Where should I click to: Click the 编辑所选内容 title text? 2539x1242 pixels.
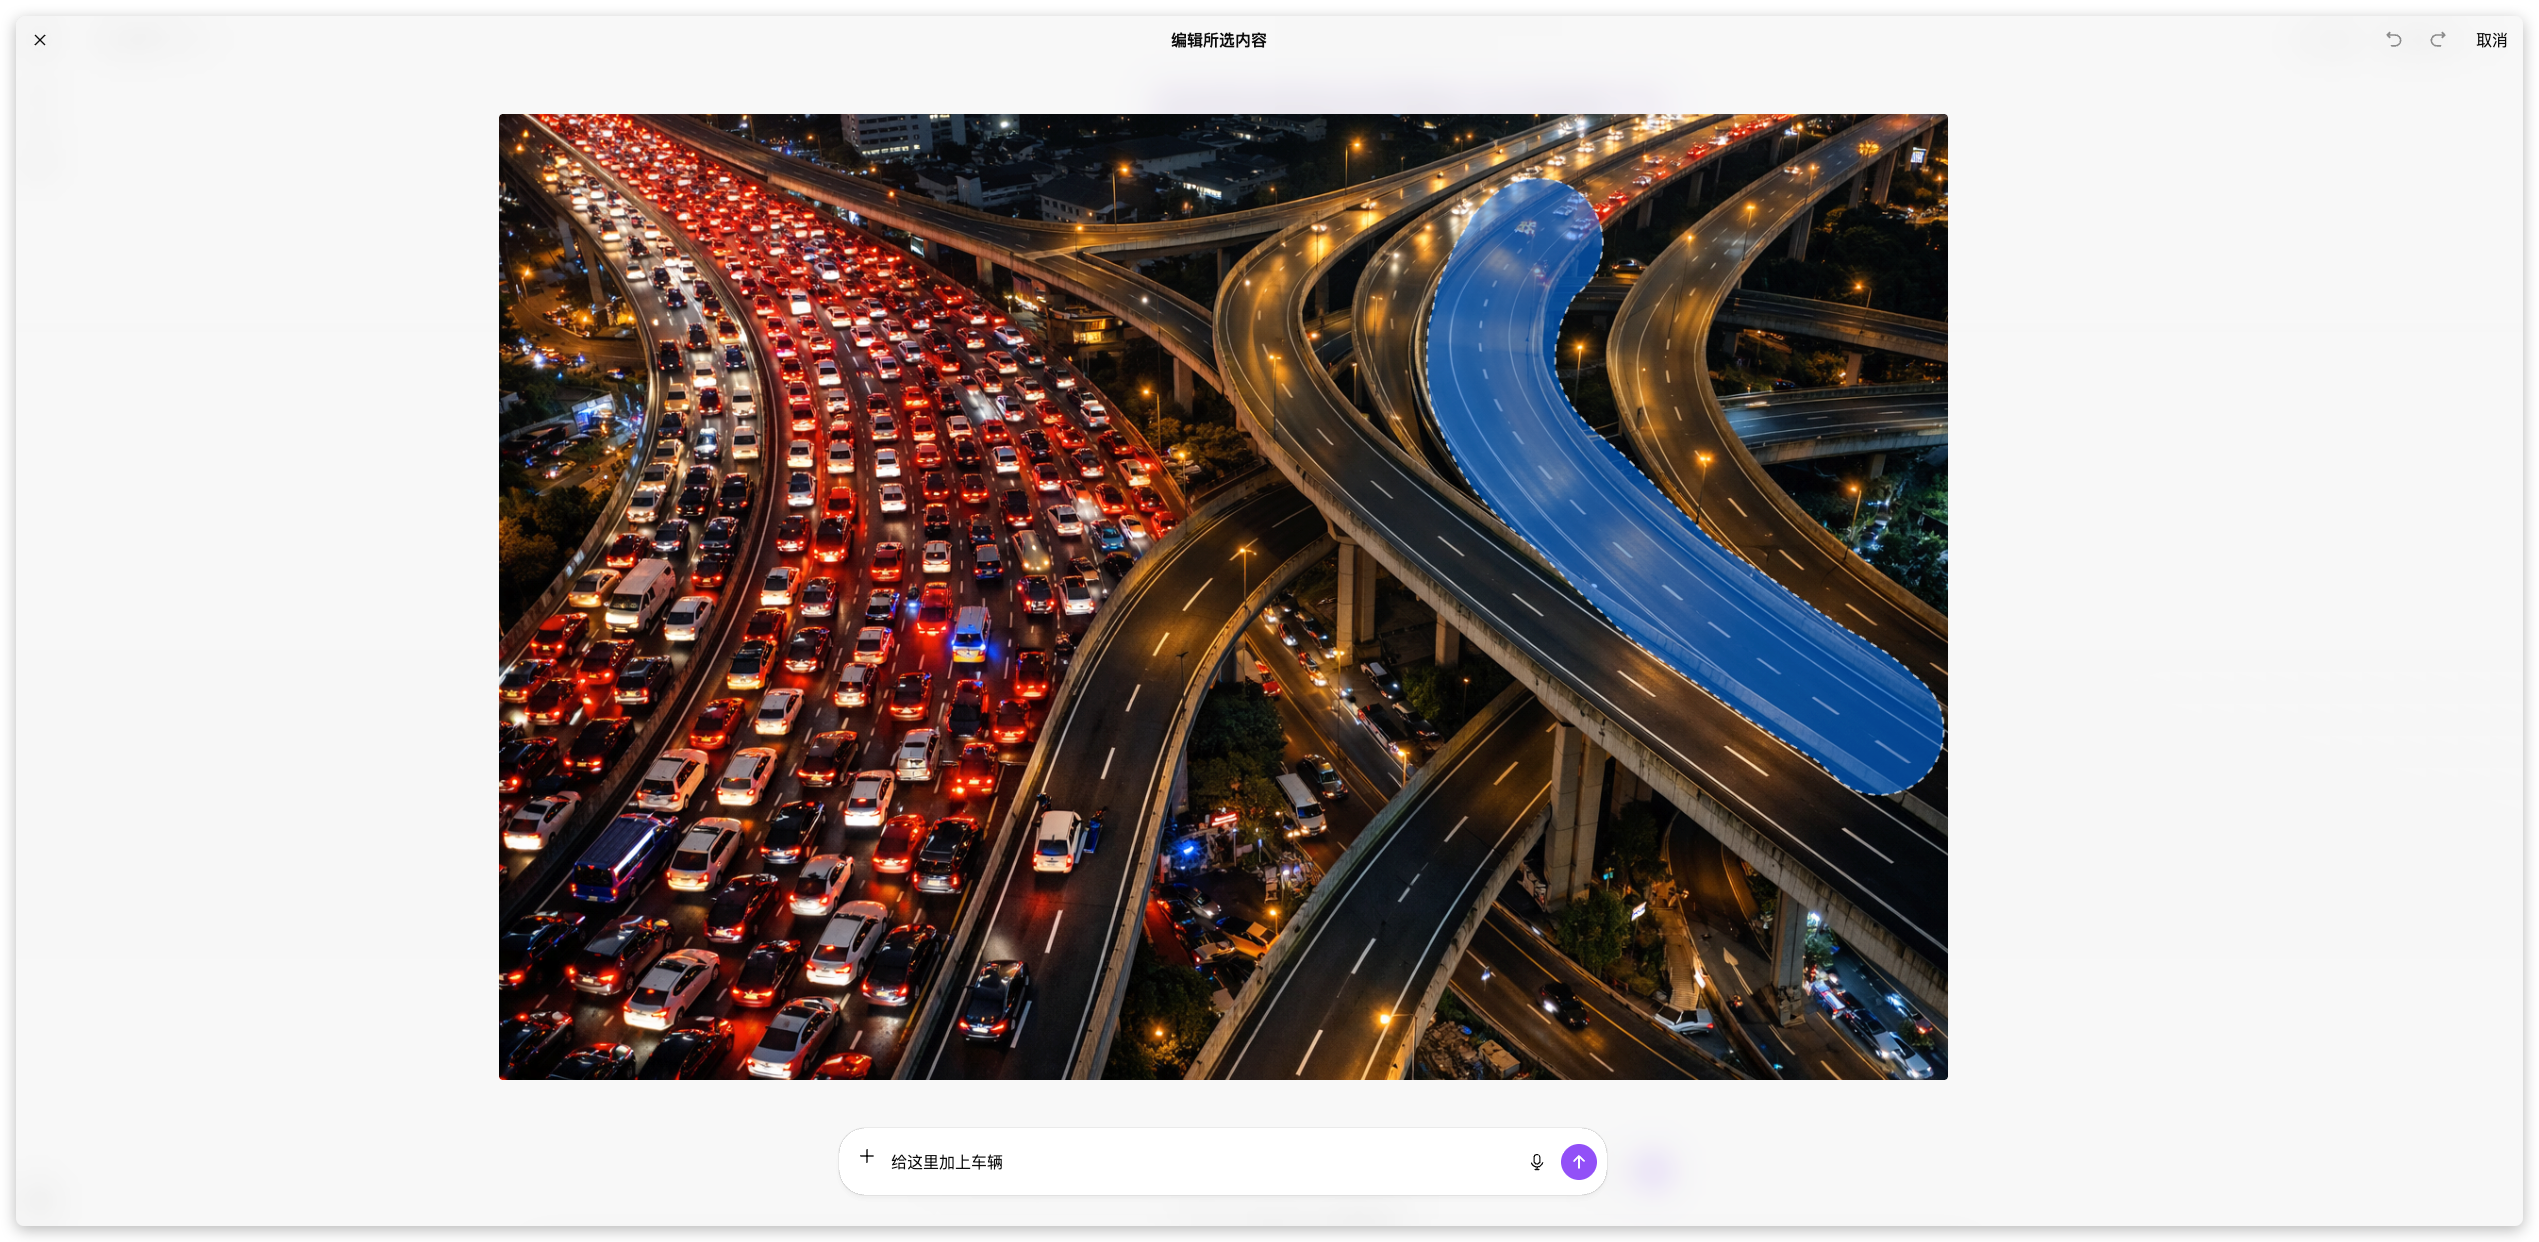tap(1218, 40)
